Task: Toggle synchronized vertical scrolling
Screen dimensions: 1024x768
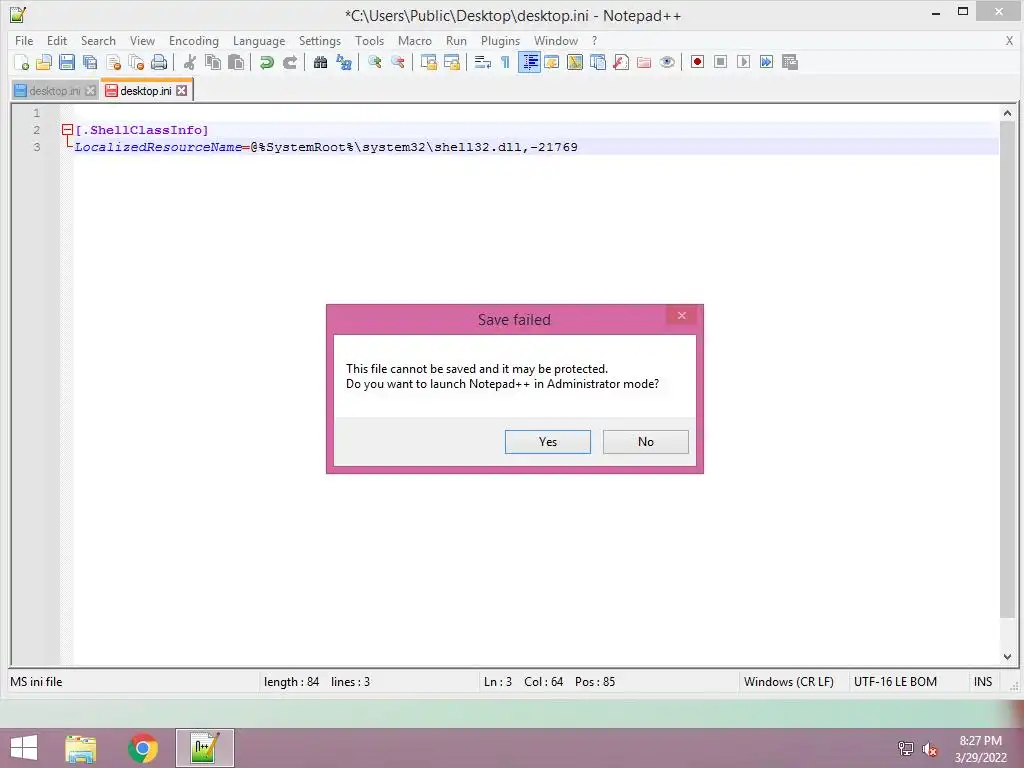Action: 428,62
